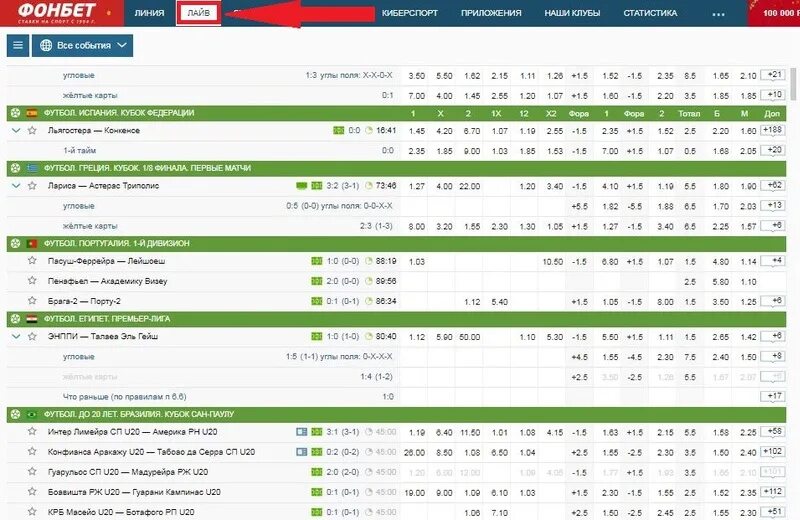Image resolution: width=800 pixels, height=520 pixels.
Task: Expand +21 extra markets in top угловые row
Action: coord(773,75)
